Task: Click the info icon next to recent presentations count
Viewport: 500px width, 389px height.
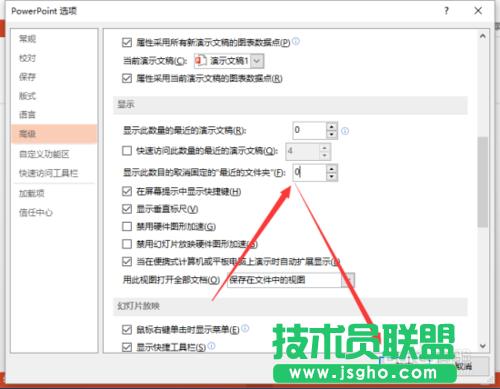Action: 345,131
